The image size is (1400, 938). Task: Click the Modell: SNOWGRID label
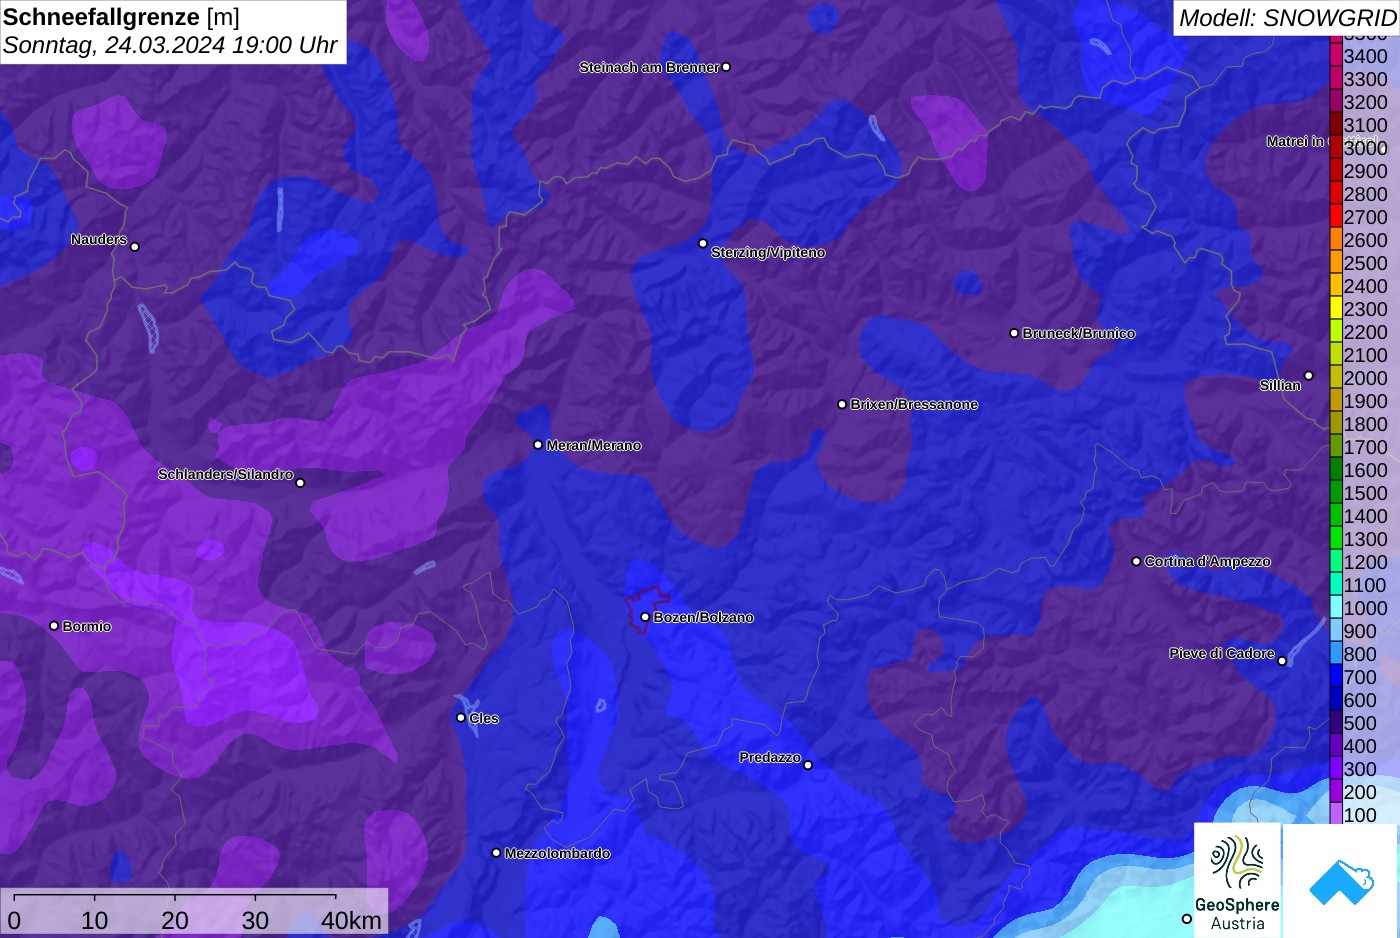[1287, 18]
